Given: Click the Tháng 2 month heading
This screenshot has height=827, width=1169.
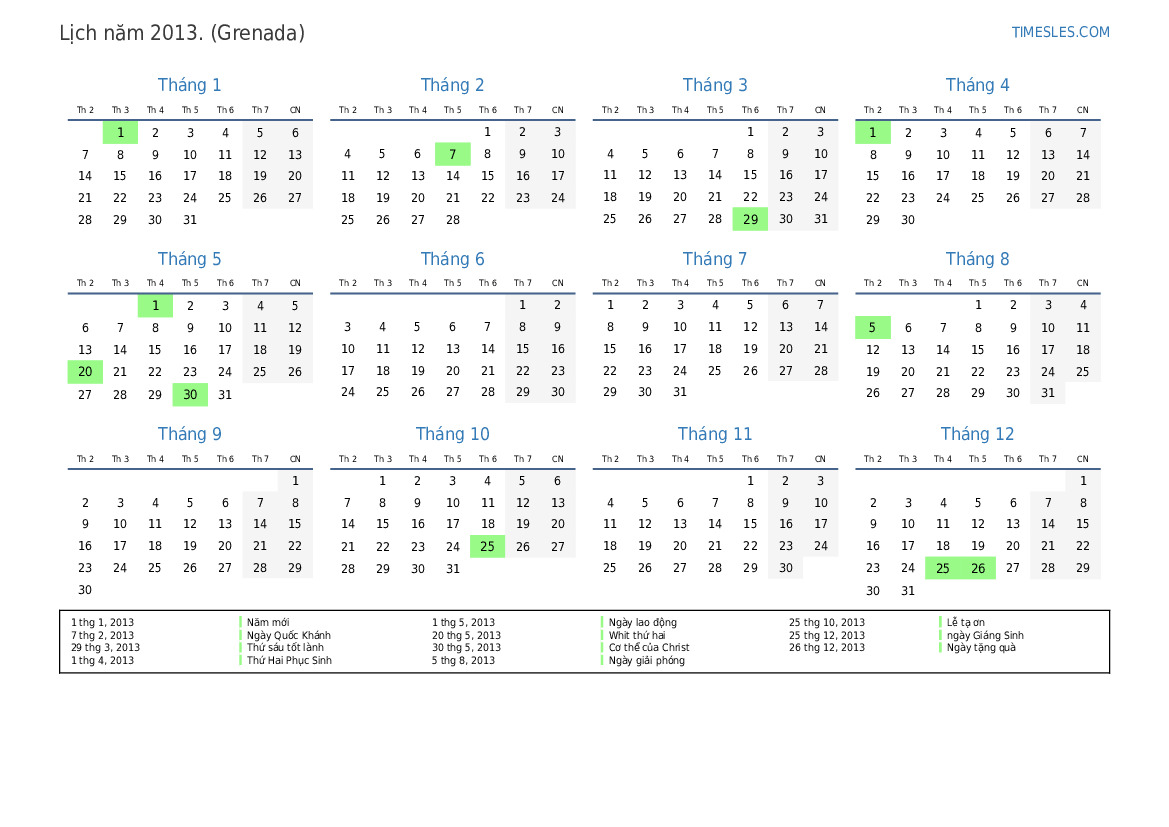Looking at the screenshot, I should [453, 85].
